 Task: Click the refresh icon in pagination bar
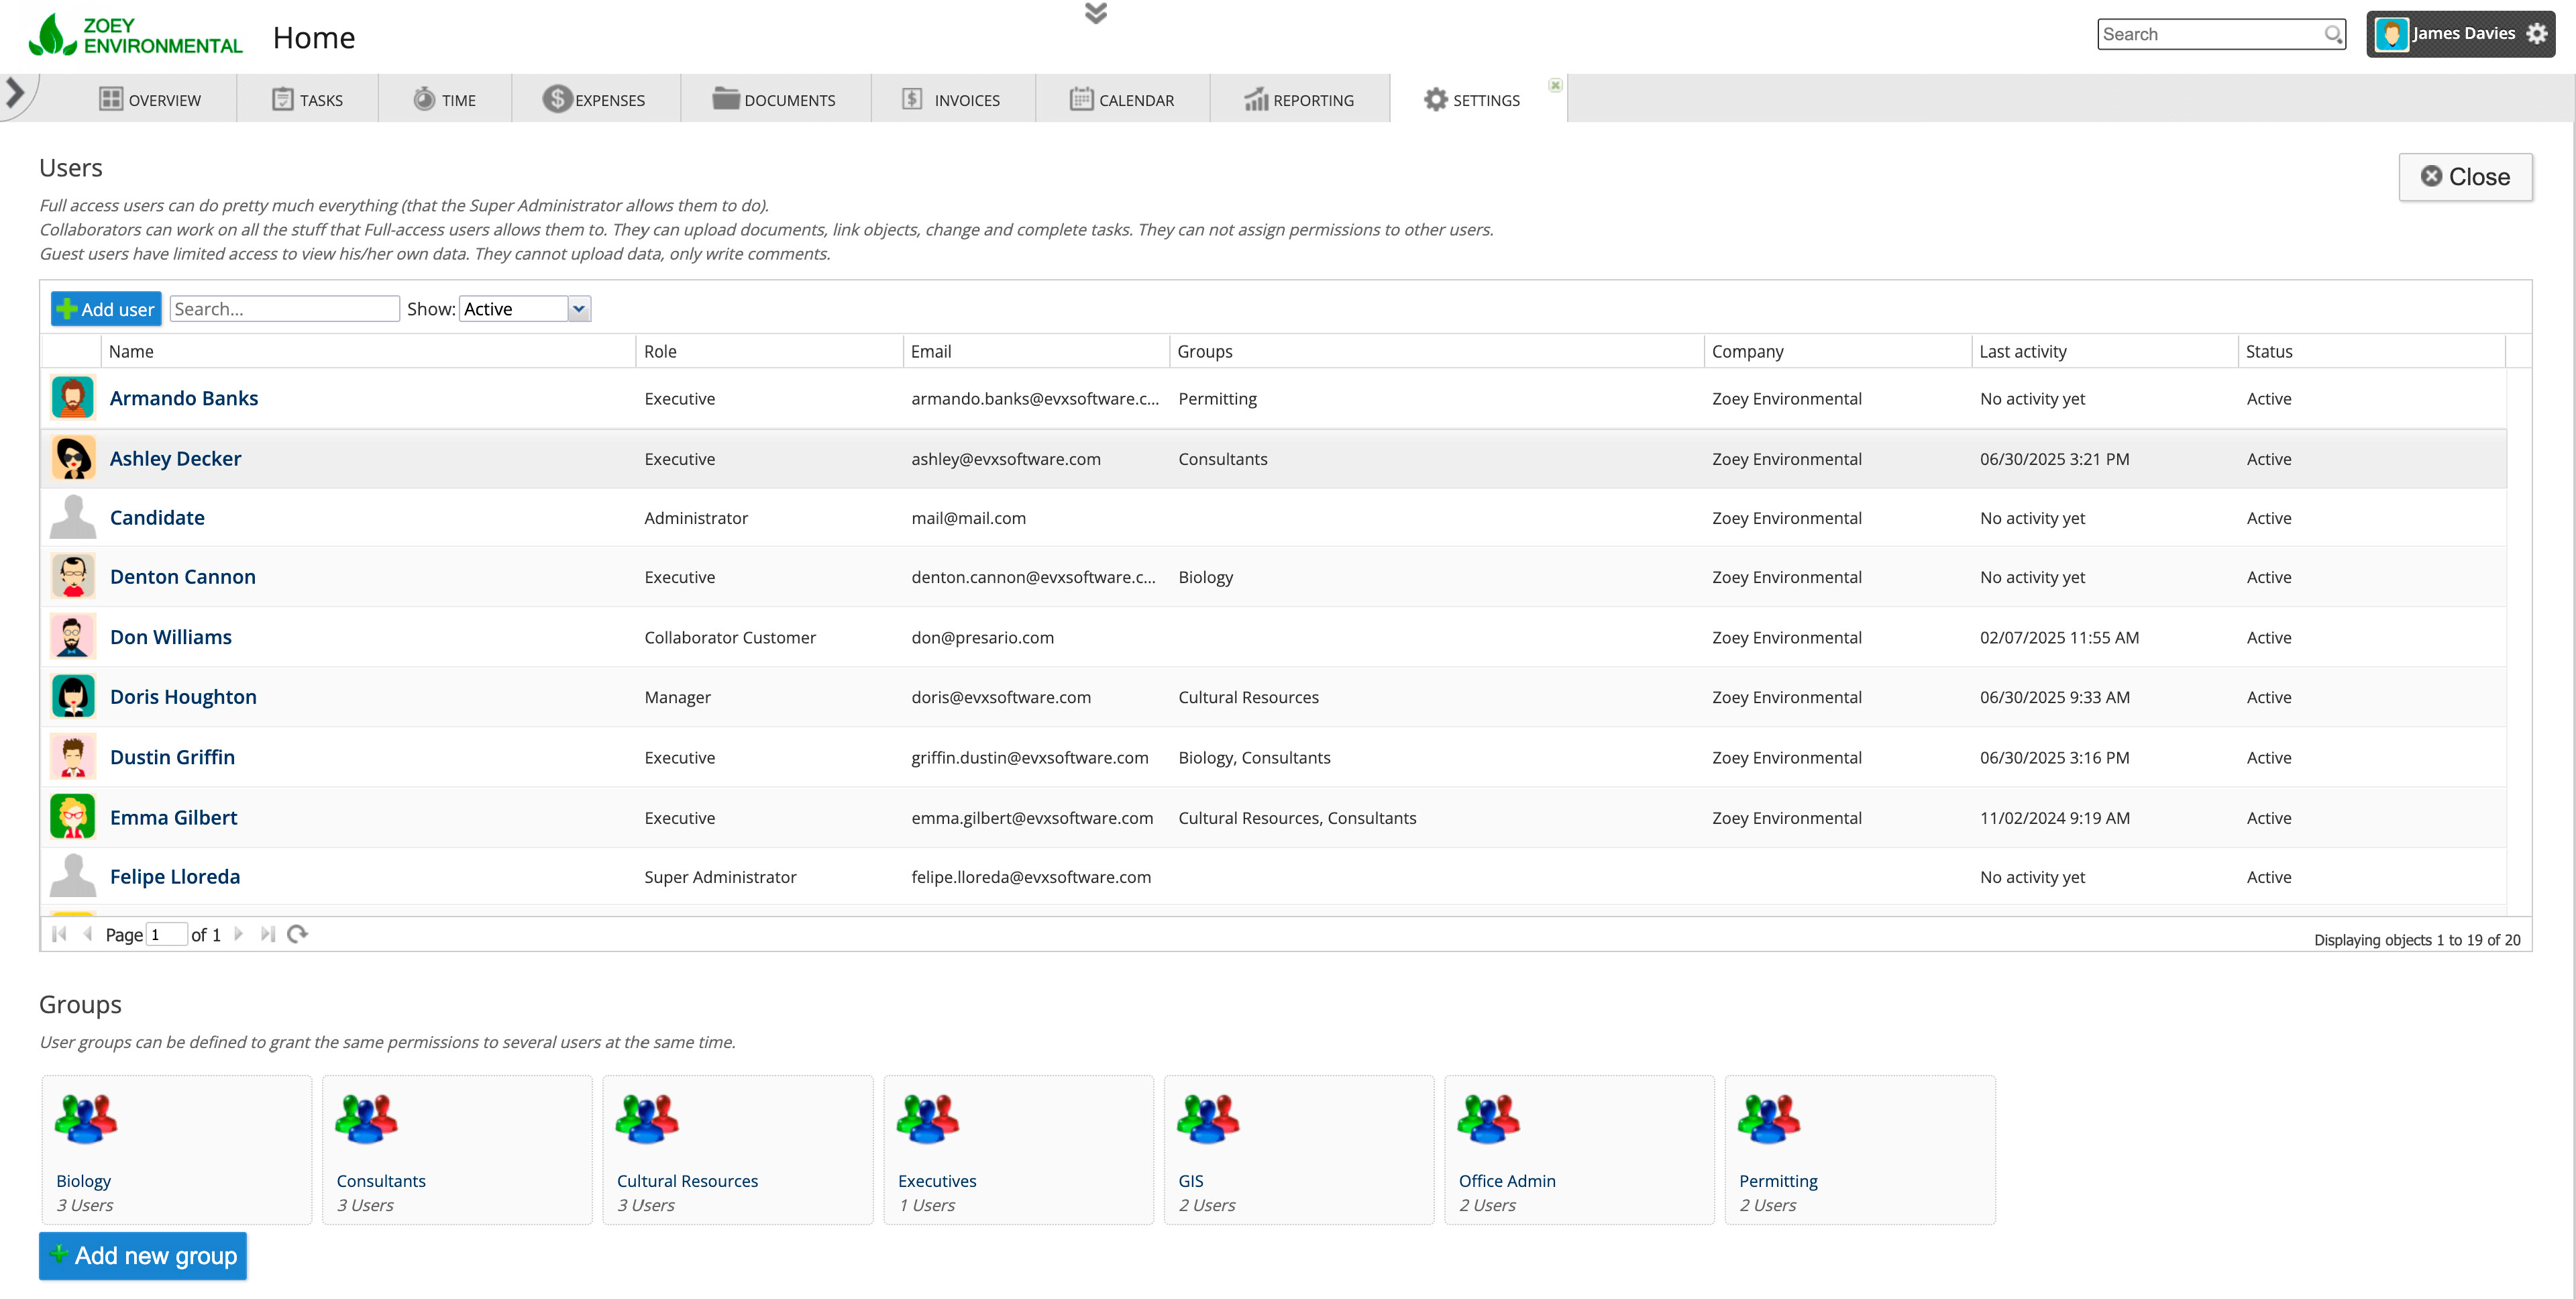pos(297,934)
